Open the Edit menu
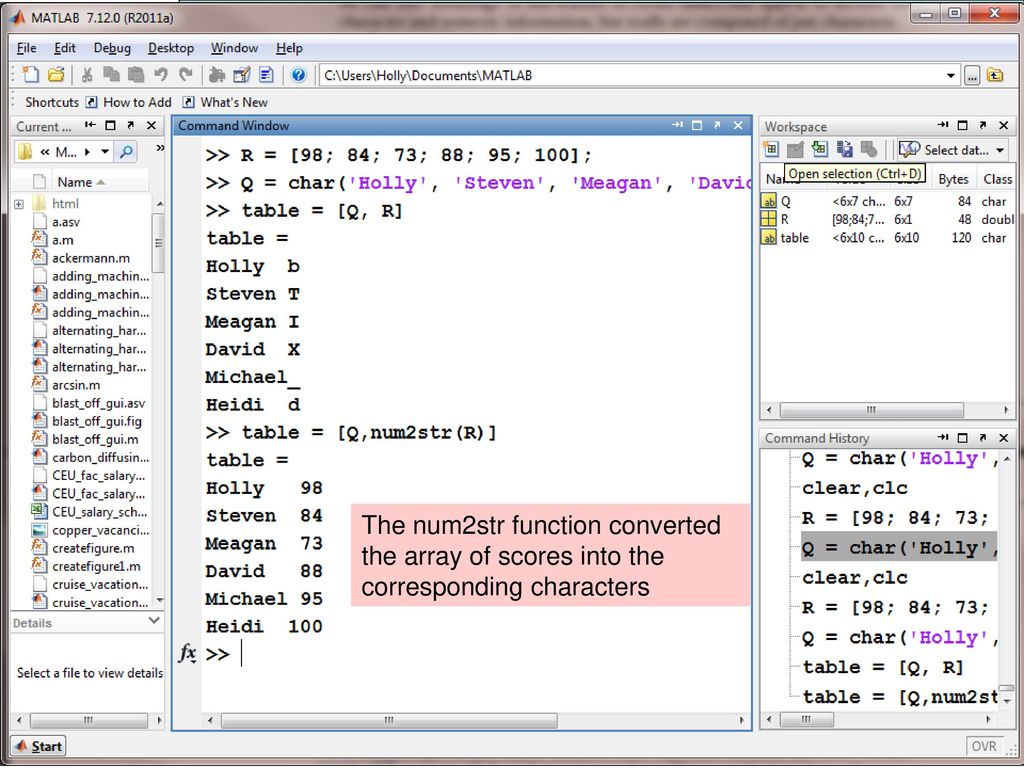This screenshot has width=1024, height=768. (65, 48)
